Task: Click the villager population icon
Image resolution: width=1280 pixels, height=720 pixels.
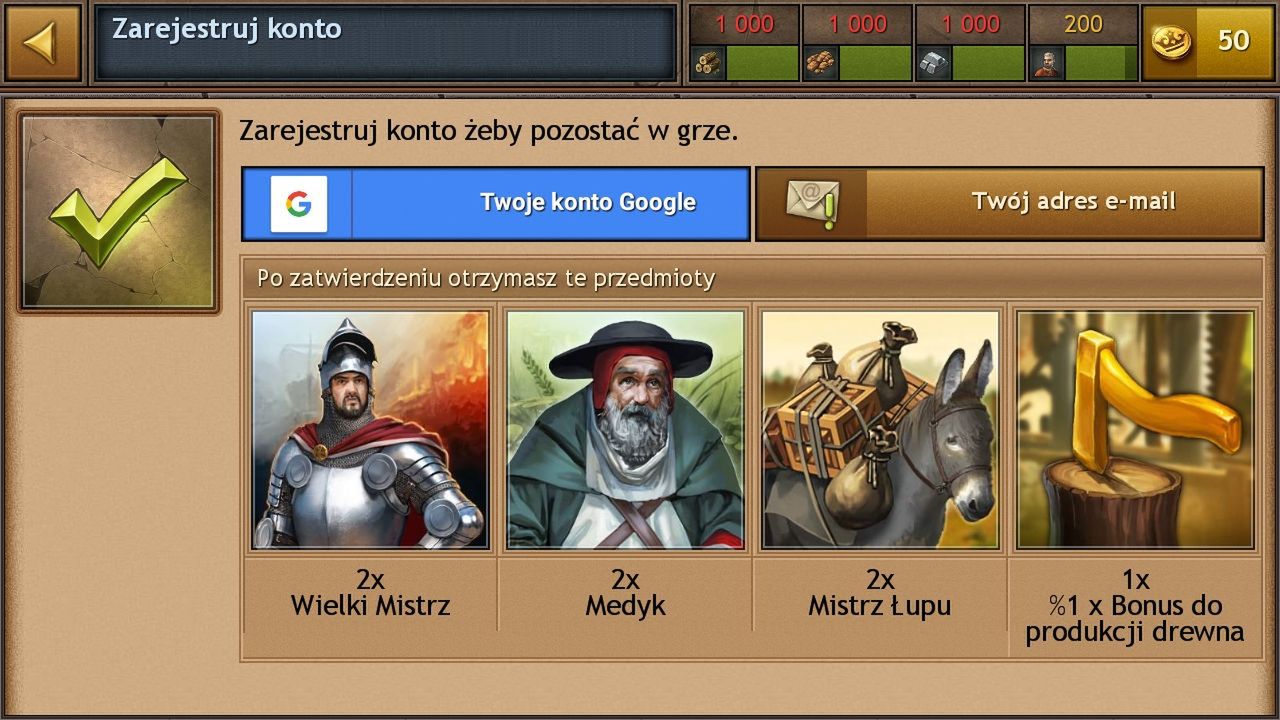Action: [x=1046, y=64]
